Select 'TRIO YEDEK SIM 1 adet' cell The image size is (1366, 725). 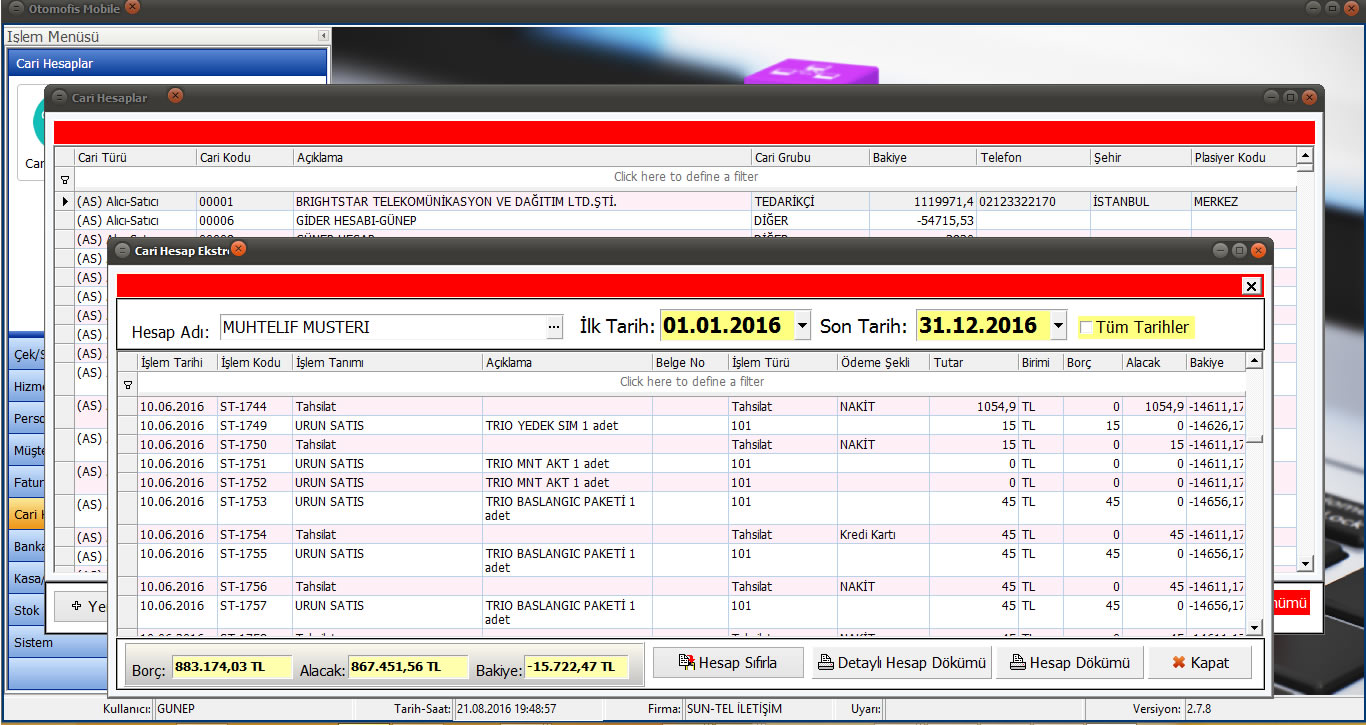coord(567,426)
